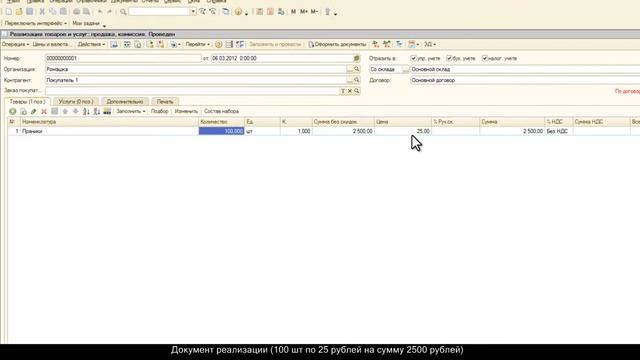Click the Ед. cell шт

point(262,131)
